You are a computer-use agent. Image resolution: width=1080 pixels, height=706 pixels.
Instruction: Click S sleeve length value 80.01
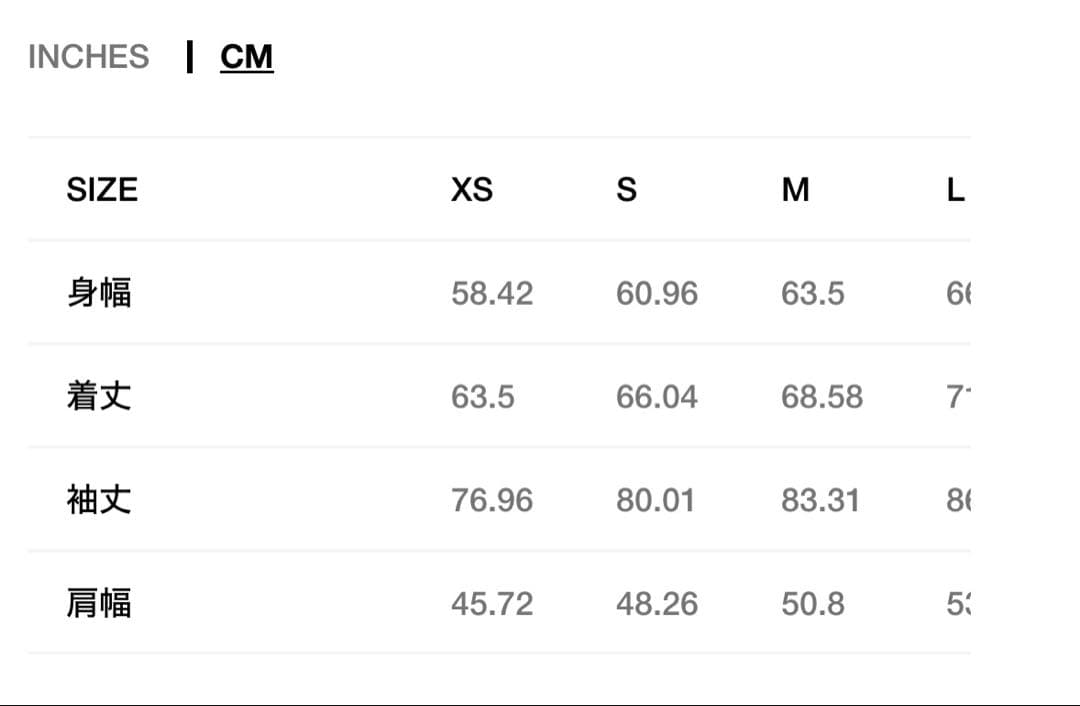[655, 500]
